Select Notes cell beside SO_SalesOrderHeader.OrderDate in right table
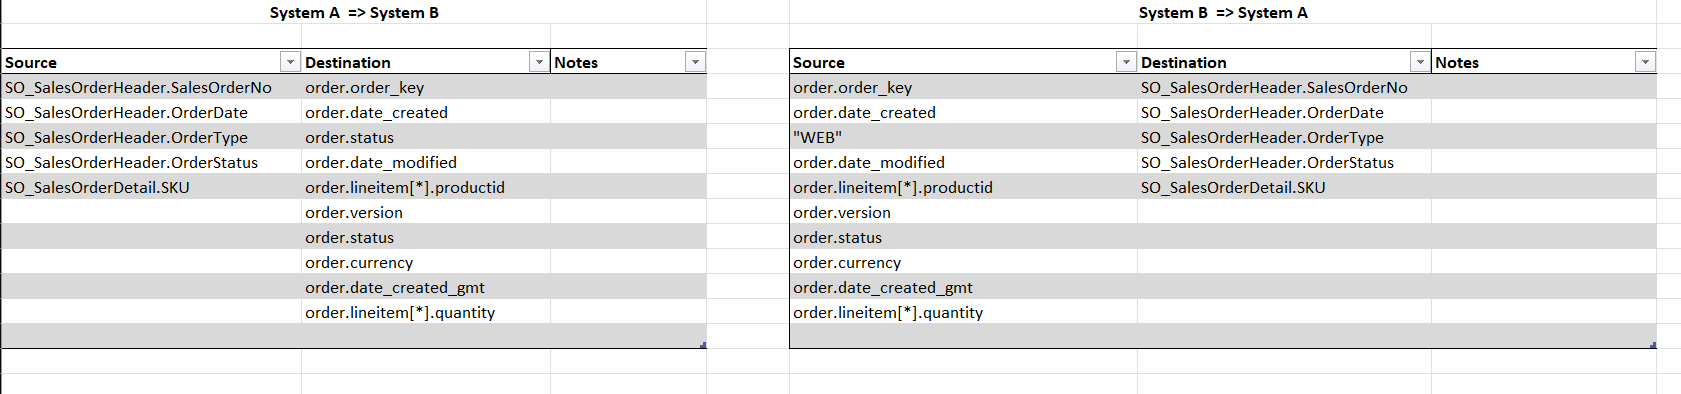This screenshot has height=394, width=1681. point(1544,112)
